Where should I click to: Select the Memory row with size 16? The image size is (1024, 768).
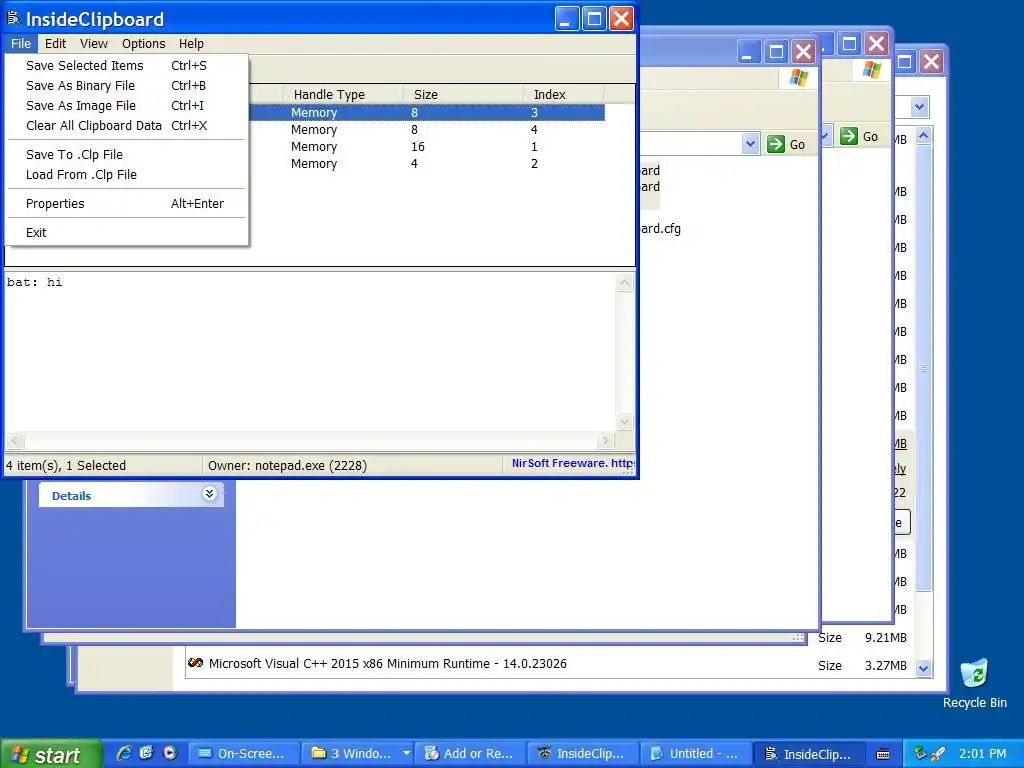tap(426, 147)
